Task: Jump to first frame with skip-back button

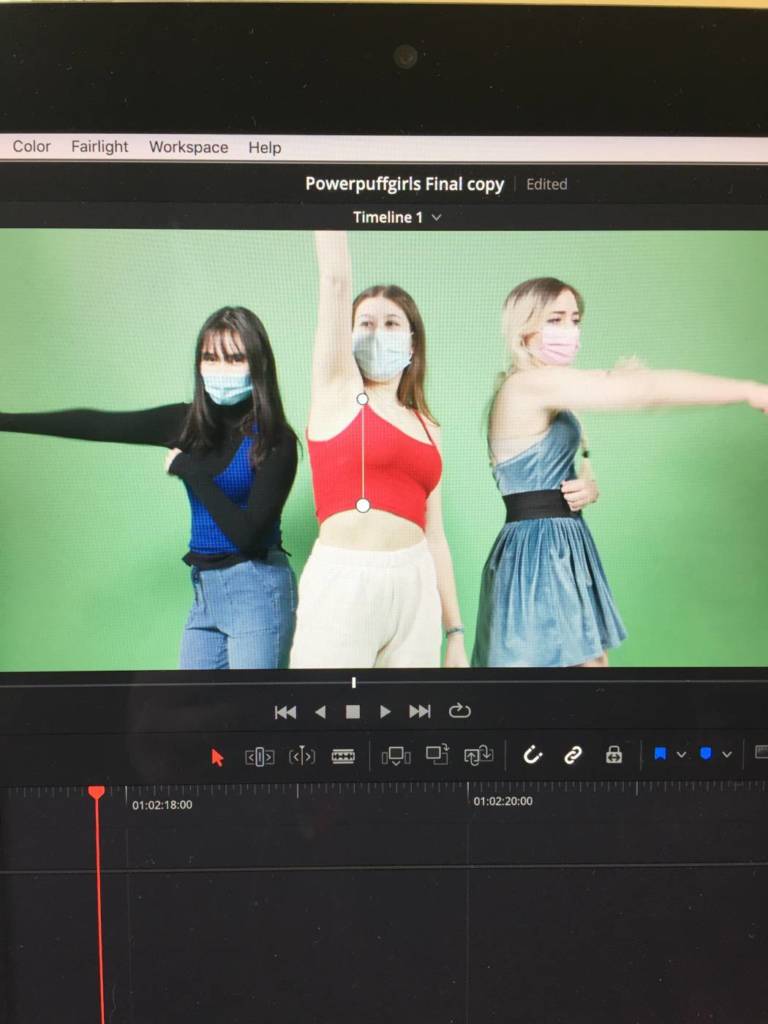Action: pyautogui.click(x=285, y=712)
